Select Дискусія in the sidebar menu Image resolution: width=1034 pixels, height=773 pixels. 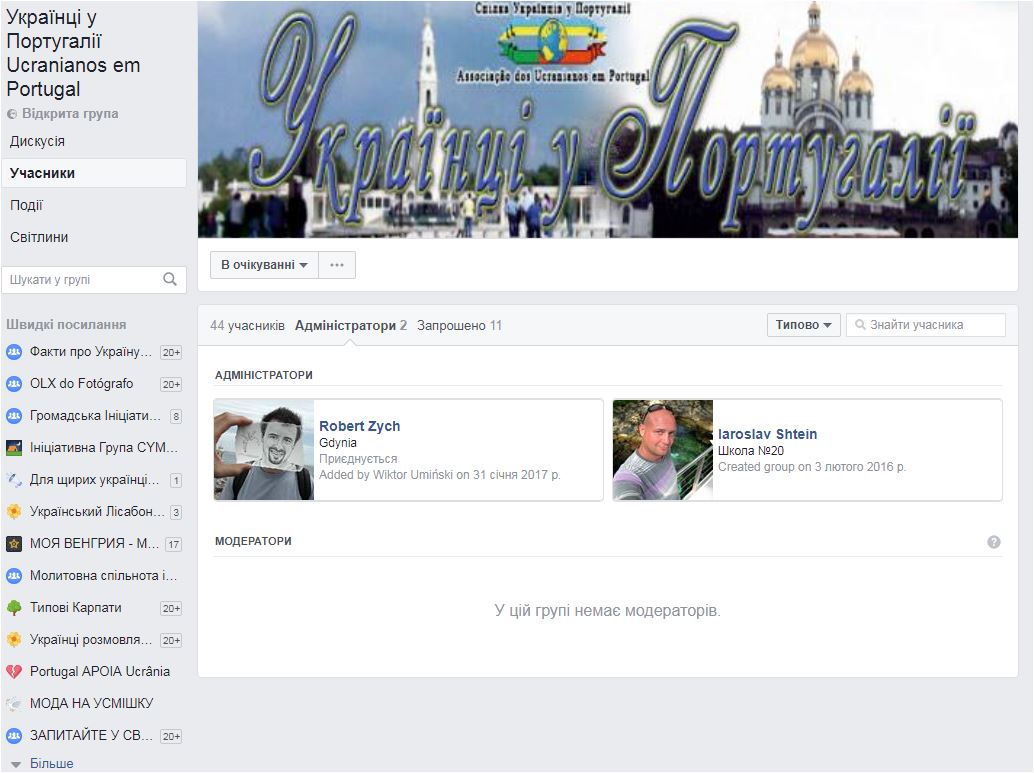38,141
